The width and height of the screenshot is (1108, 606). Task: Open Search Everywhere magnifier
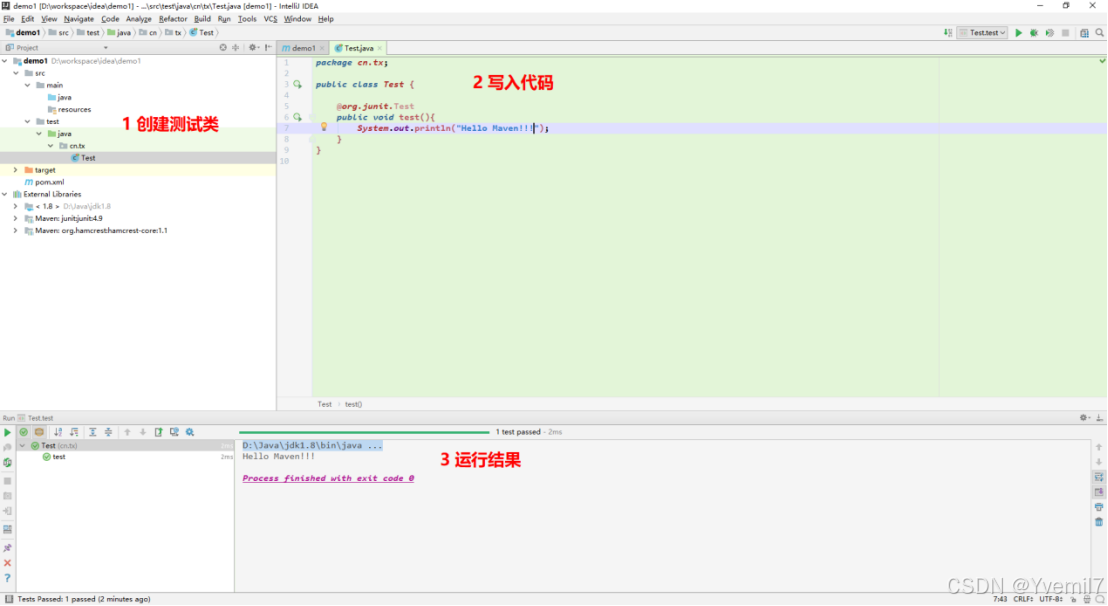coord(1100,32)
